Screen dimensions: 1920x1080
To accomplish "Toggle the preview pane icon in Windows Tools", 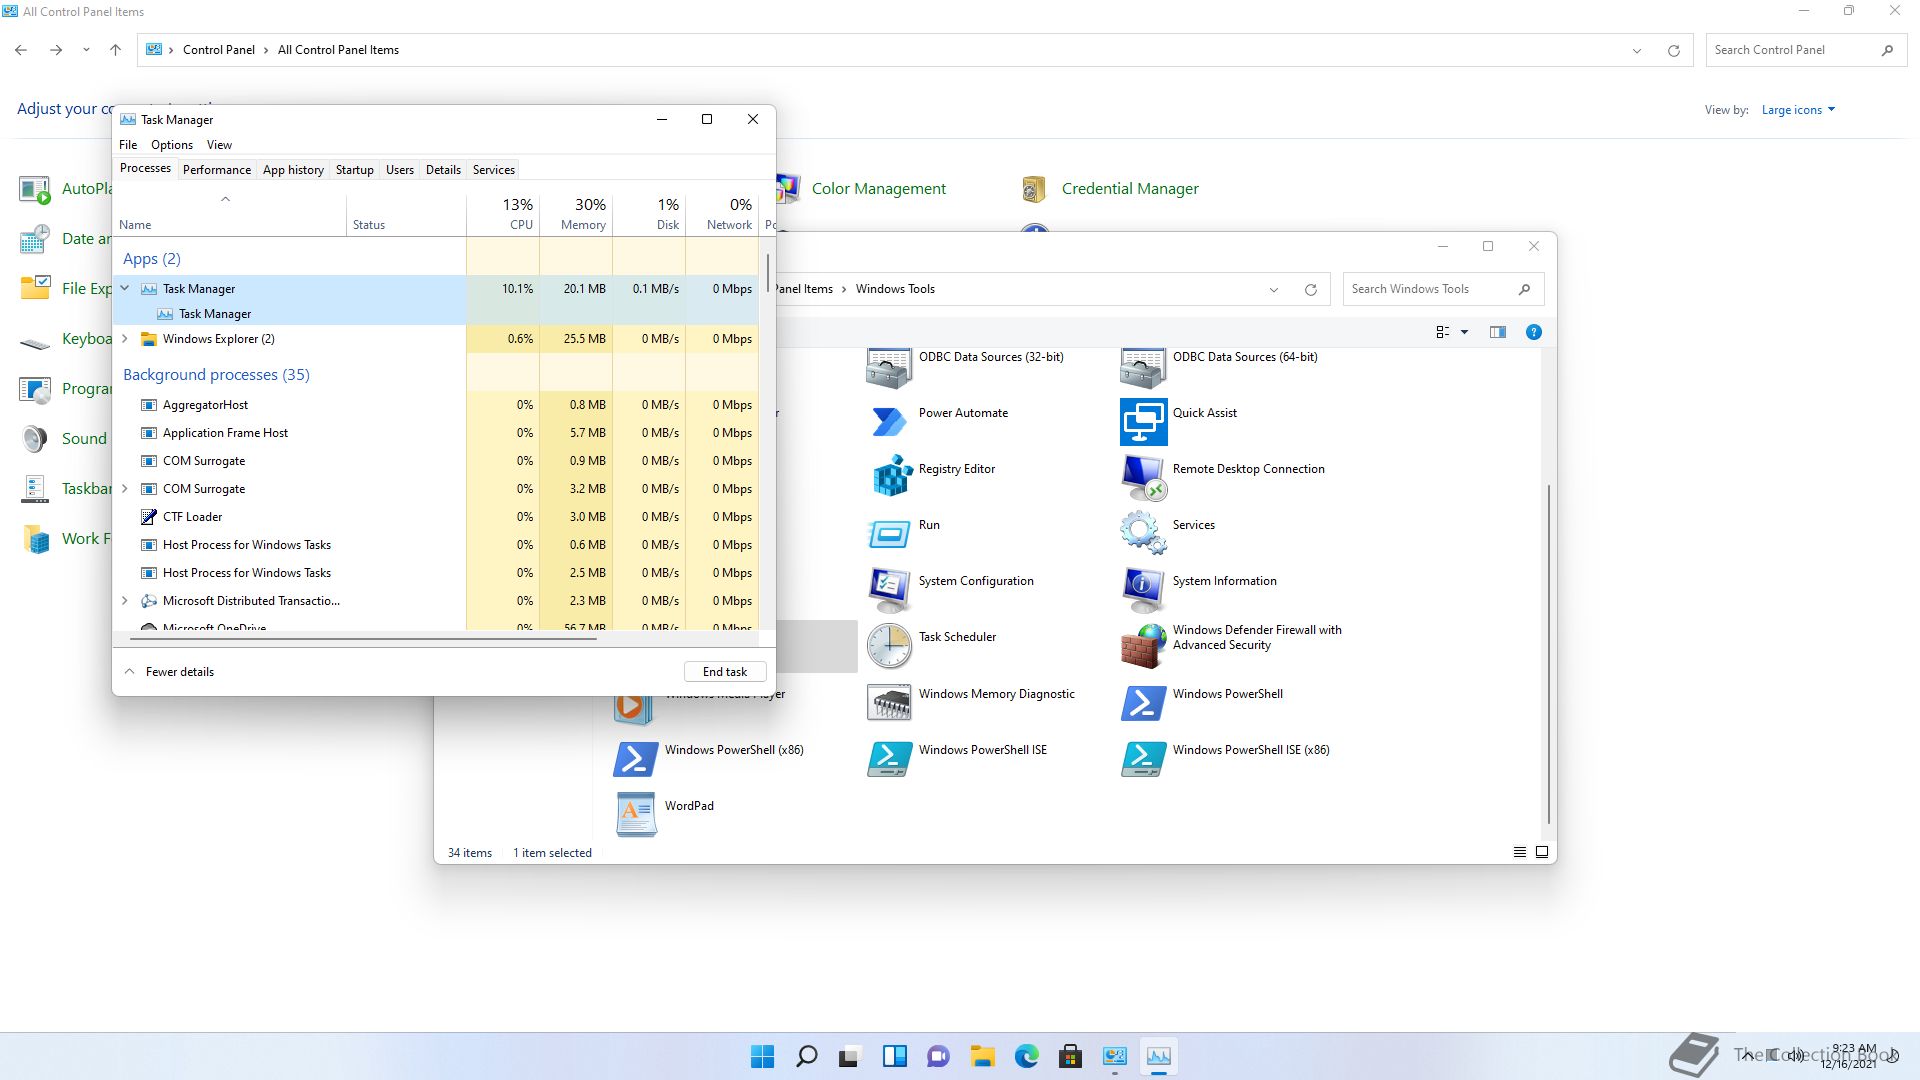I will point(1497,332).
